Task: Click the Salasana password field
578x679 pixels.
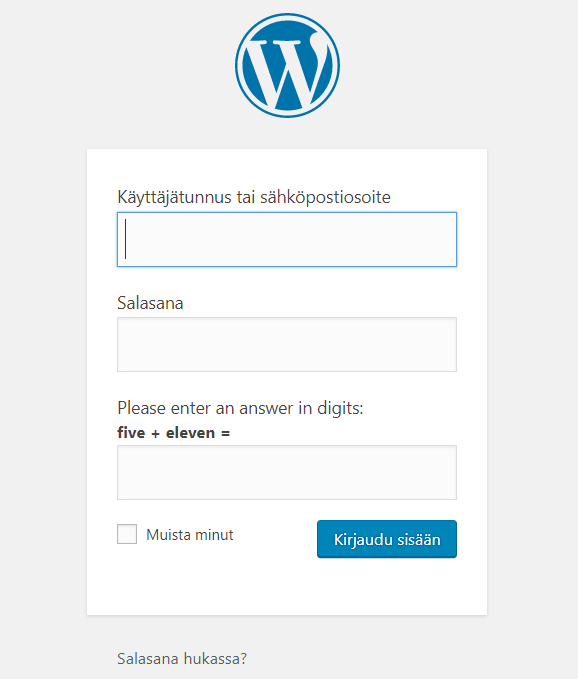Action: click(287, 345)
